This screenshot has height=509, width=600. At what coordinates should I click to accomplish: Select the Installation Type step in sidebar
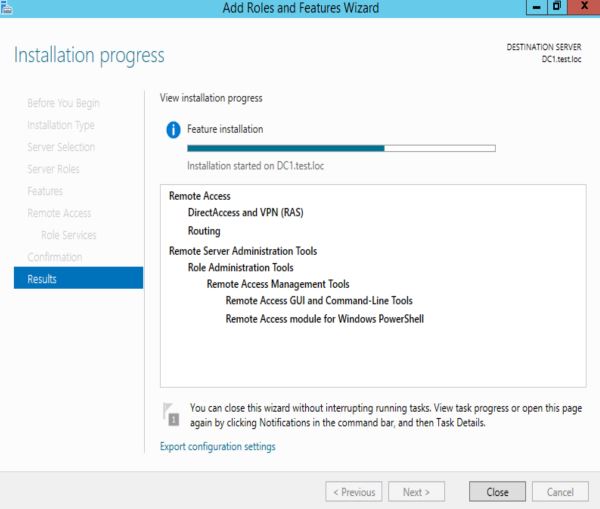click(x=61, y=125)
